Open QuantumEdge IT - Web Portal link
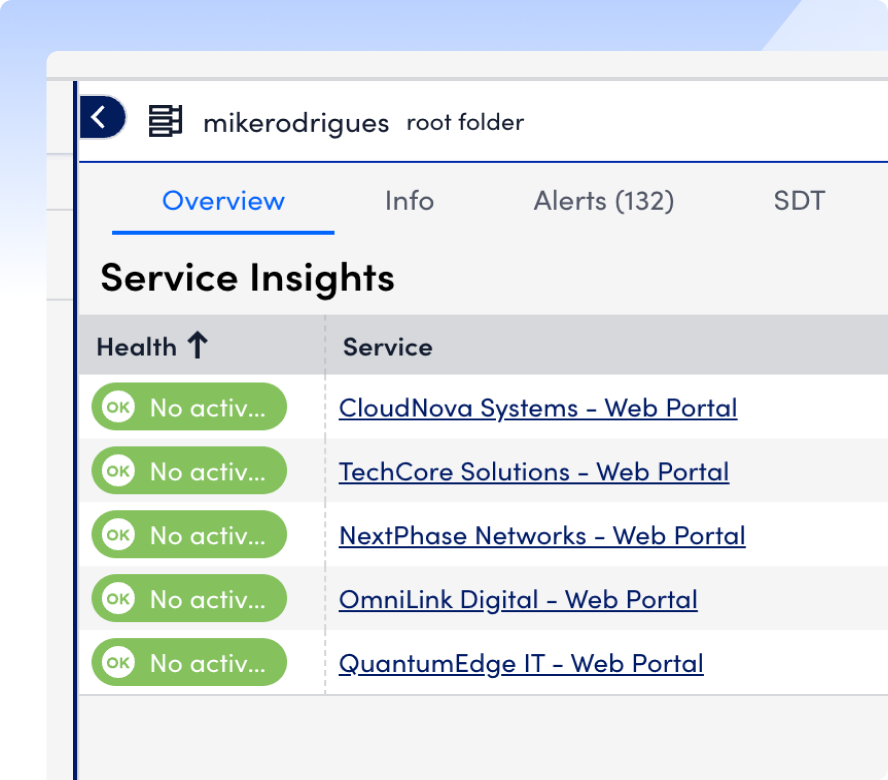Image resolution: width=888 pixels, height=780 pixels. point(521,664)
